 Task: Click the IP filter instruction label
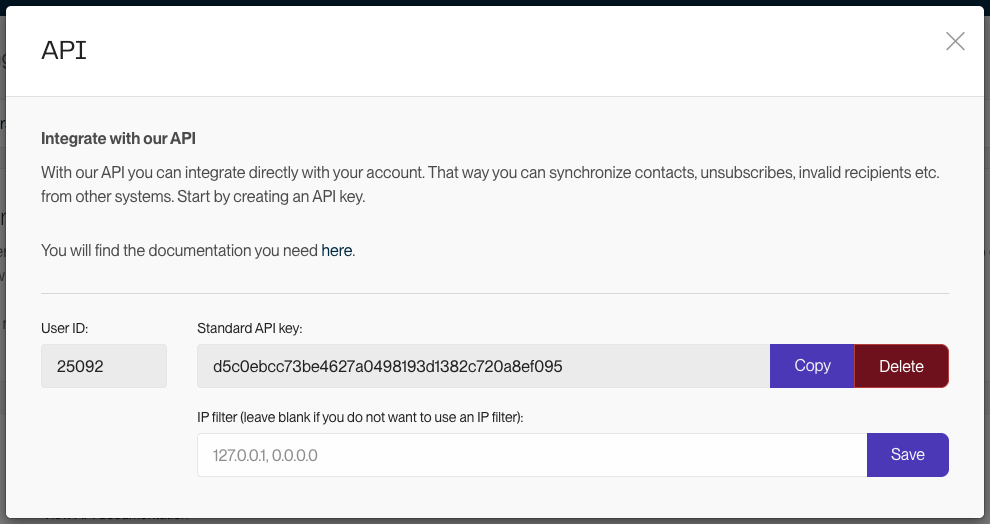[x=361, y=417]
